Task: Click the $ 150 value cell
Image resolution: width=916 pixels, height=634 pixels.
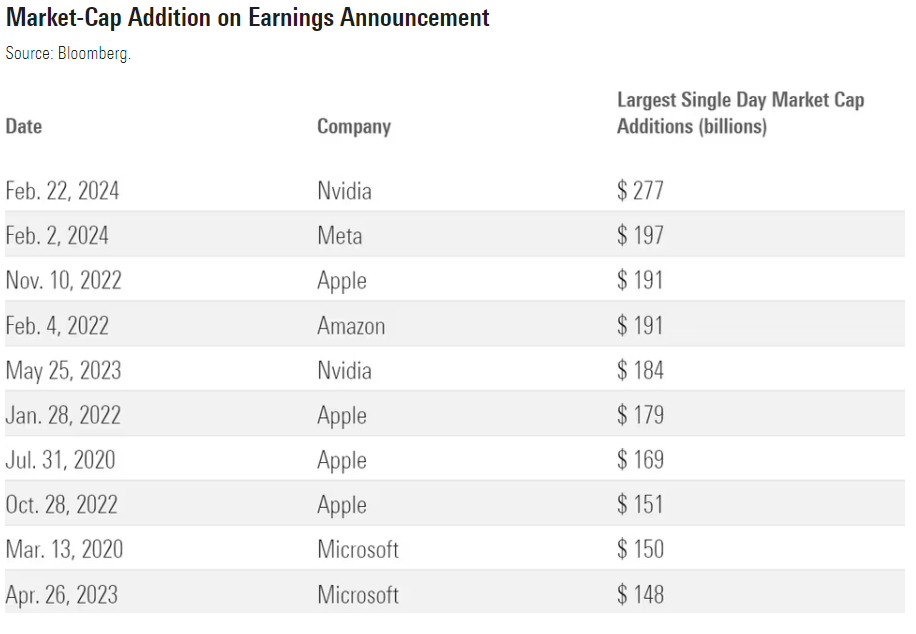Action: [x=640, y=550]
